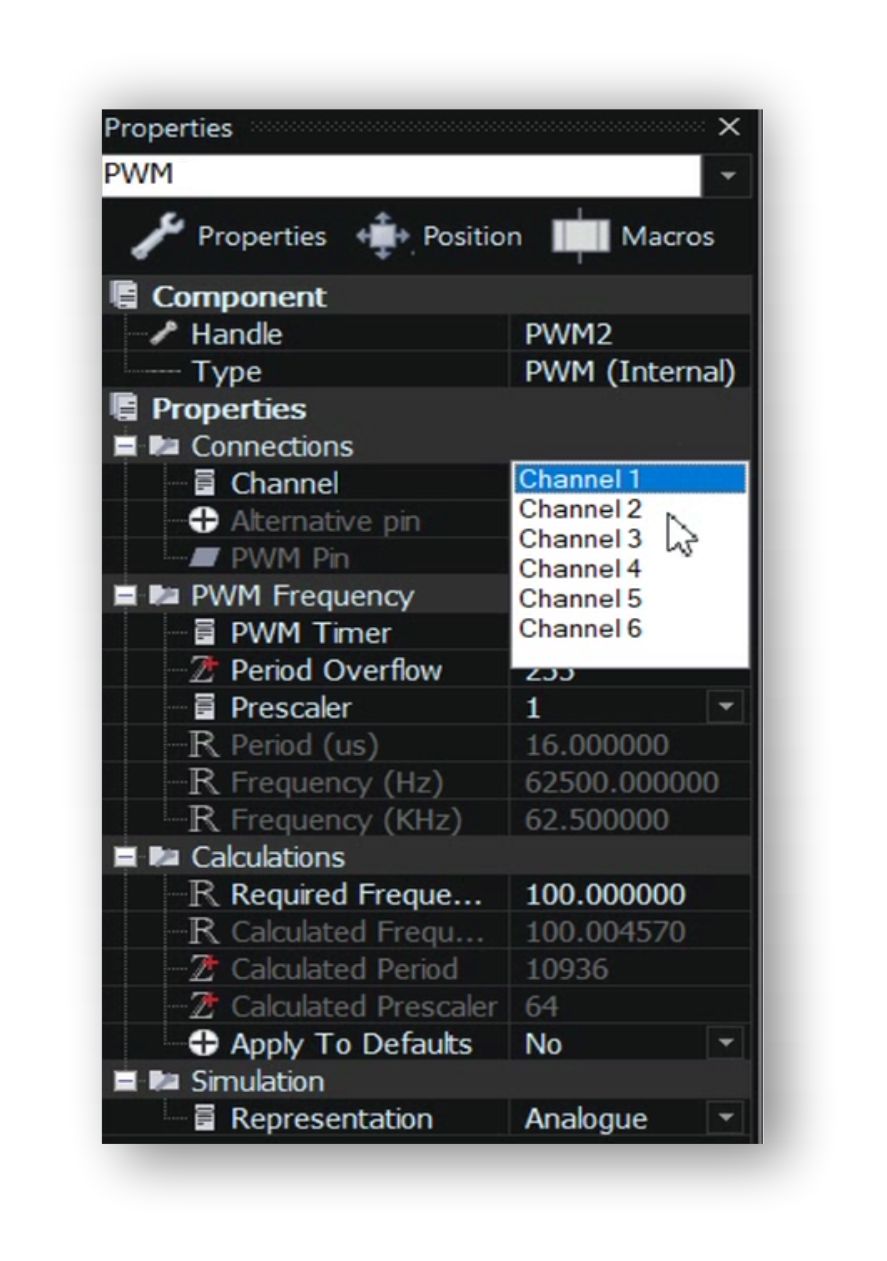This screenshot has height=1261, width=887.
Task: Click the Period Overflow Z icon
Action: point(204,671)
